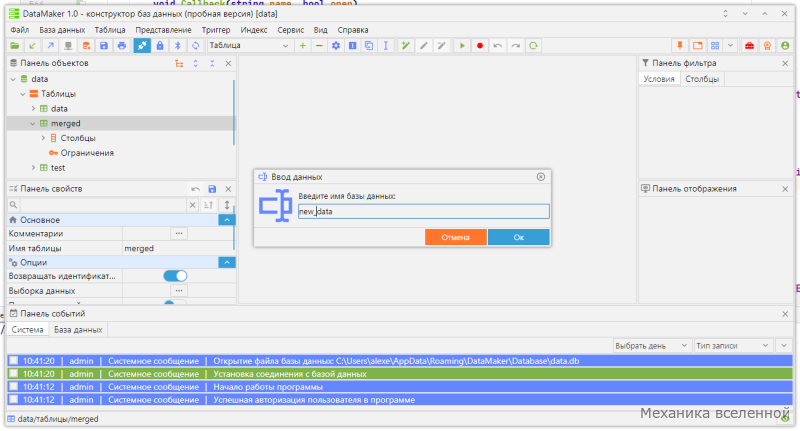Toggle the 'Возвращать идентификат...' switch
Screen dimensions: 800x431
click(175, 276)
